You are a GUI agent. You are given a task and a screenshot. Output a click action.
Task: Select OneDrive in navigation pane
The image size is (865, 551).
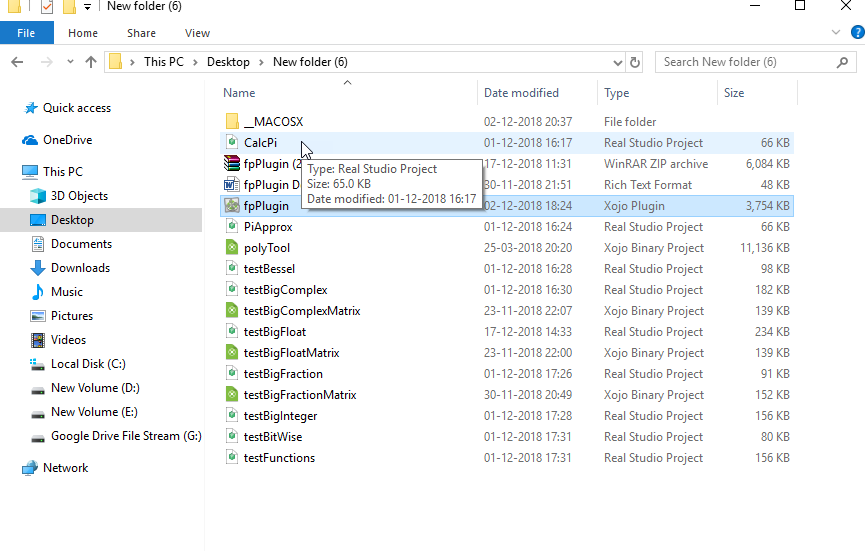point(67,140)
